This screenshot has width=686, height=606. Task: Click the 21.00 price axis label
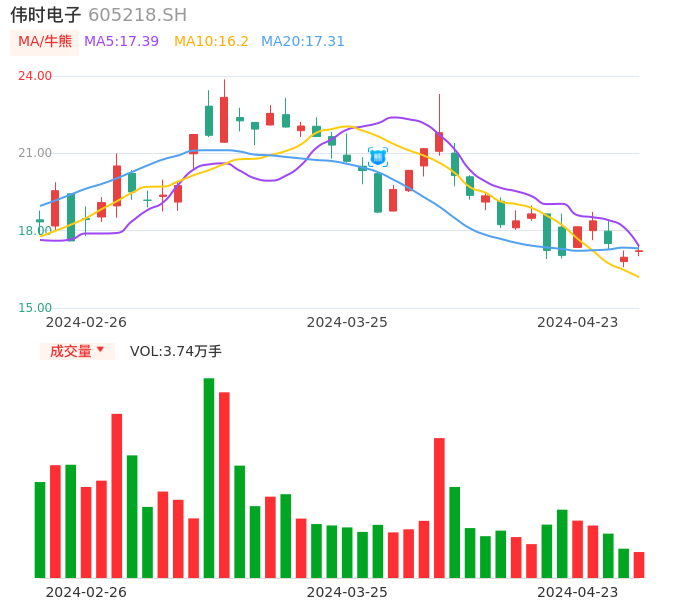35,153
